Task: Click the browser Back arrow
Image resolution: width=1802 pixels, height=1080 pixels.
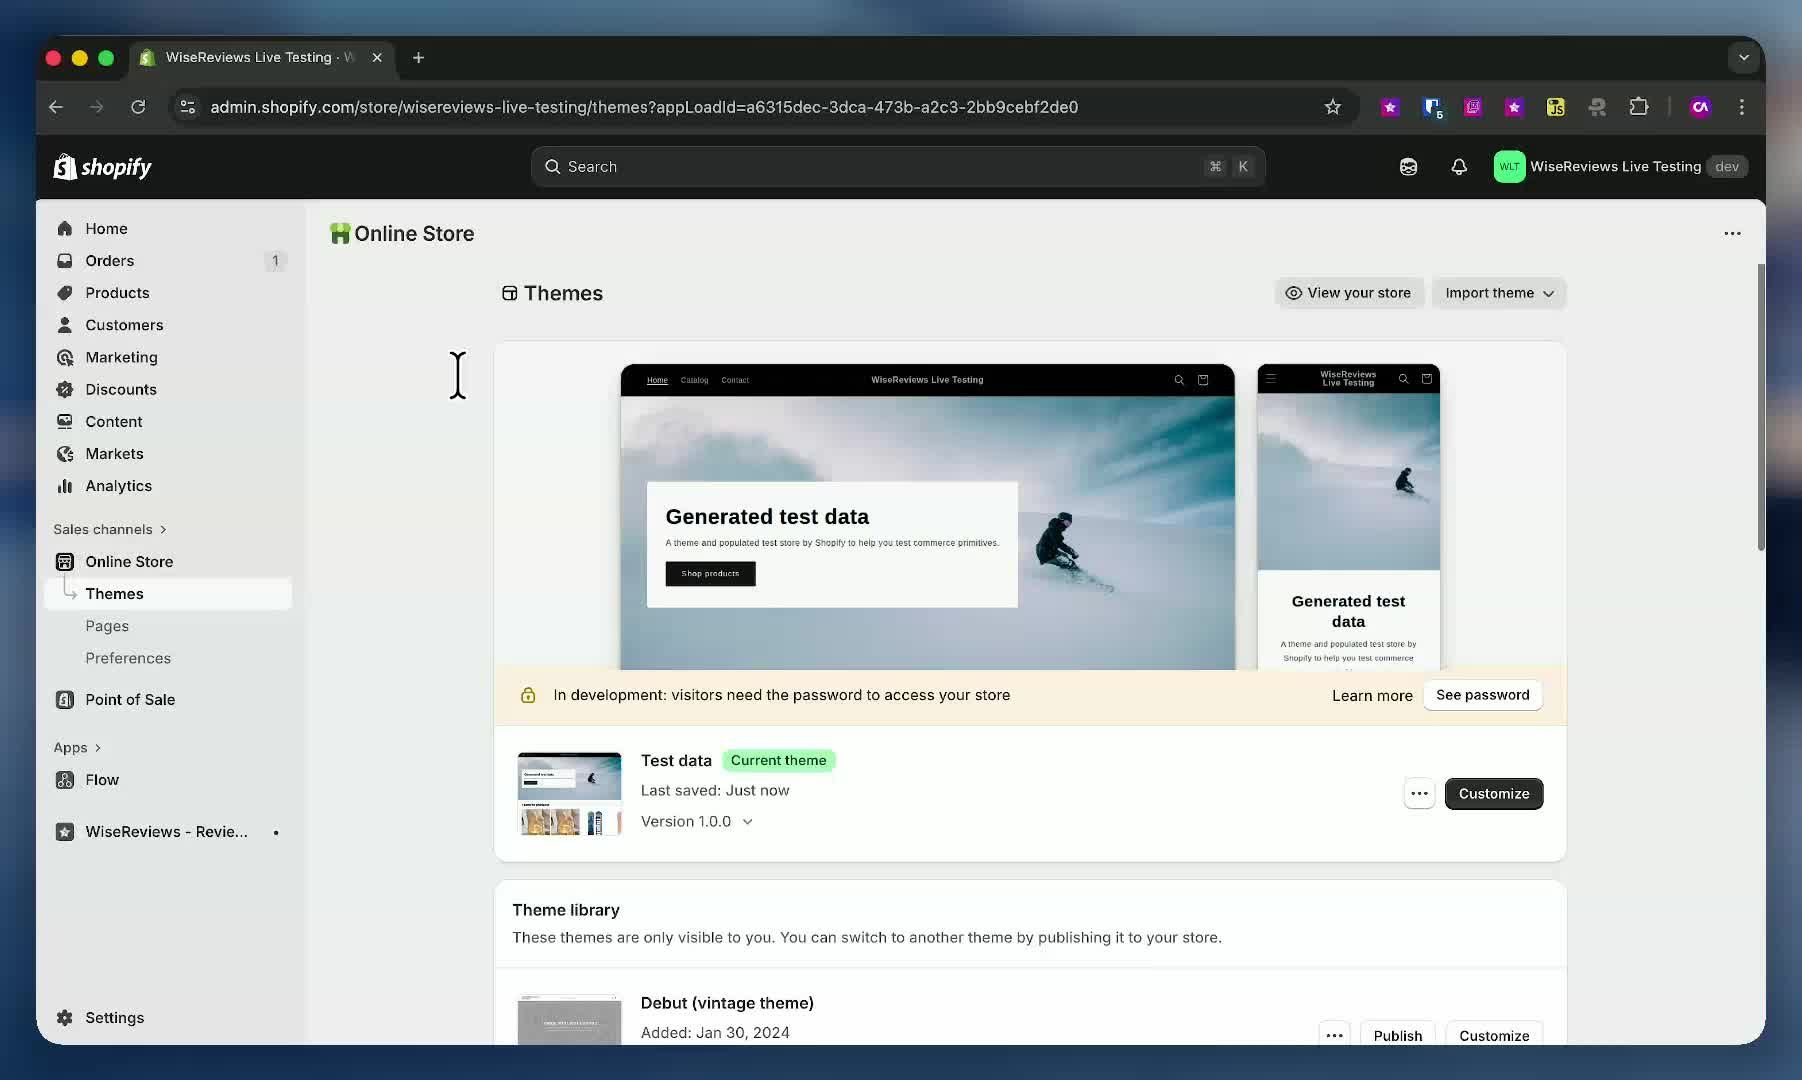Action: pyautogui.click(x=56, y=107)
